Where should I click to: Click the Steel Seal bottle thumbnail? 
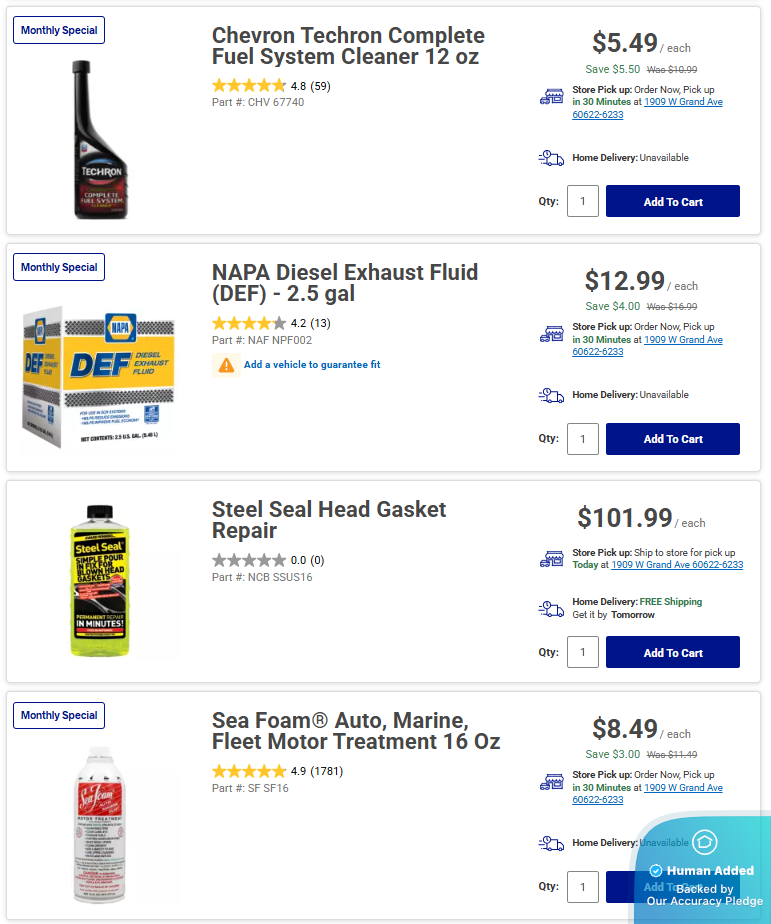(99, 580)
